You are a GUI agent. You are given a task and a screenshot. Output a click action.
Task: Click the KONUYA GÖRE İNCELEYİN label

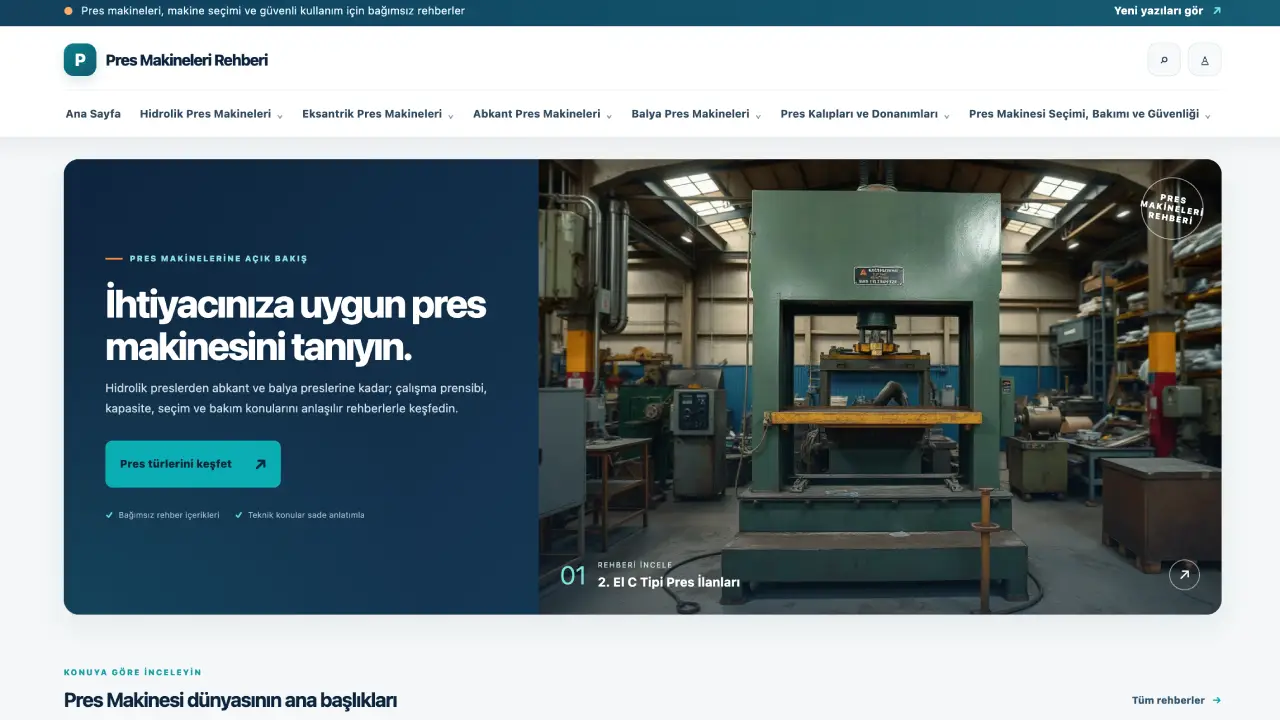click(133, 672)
